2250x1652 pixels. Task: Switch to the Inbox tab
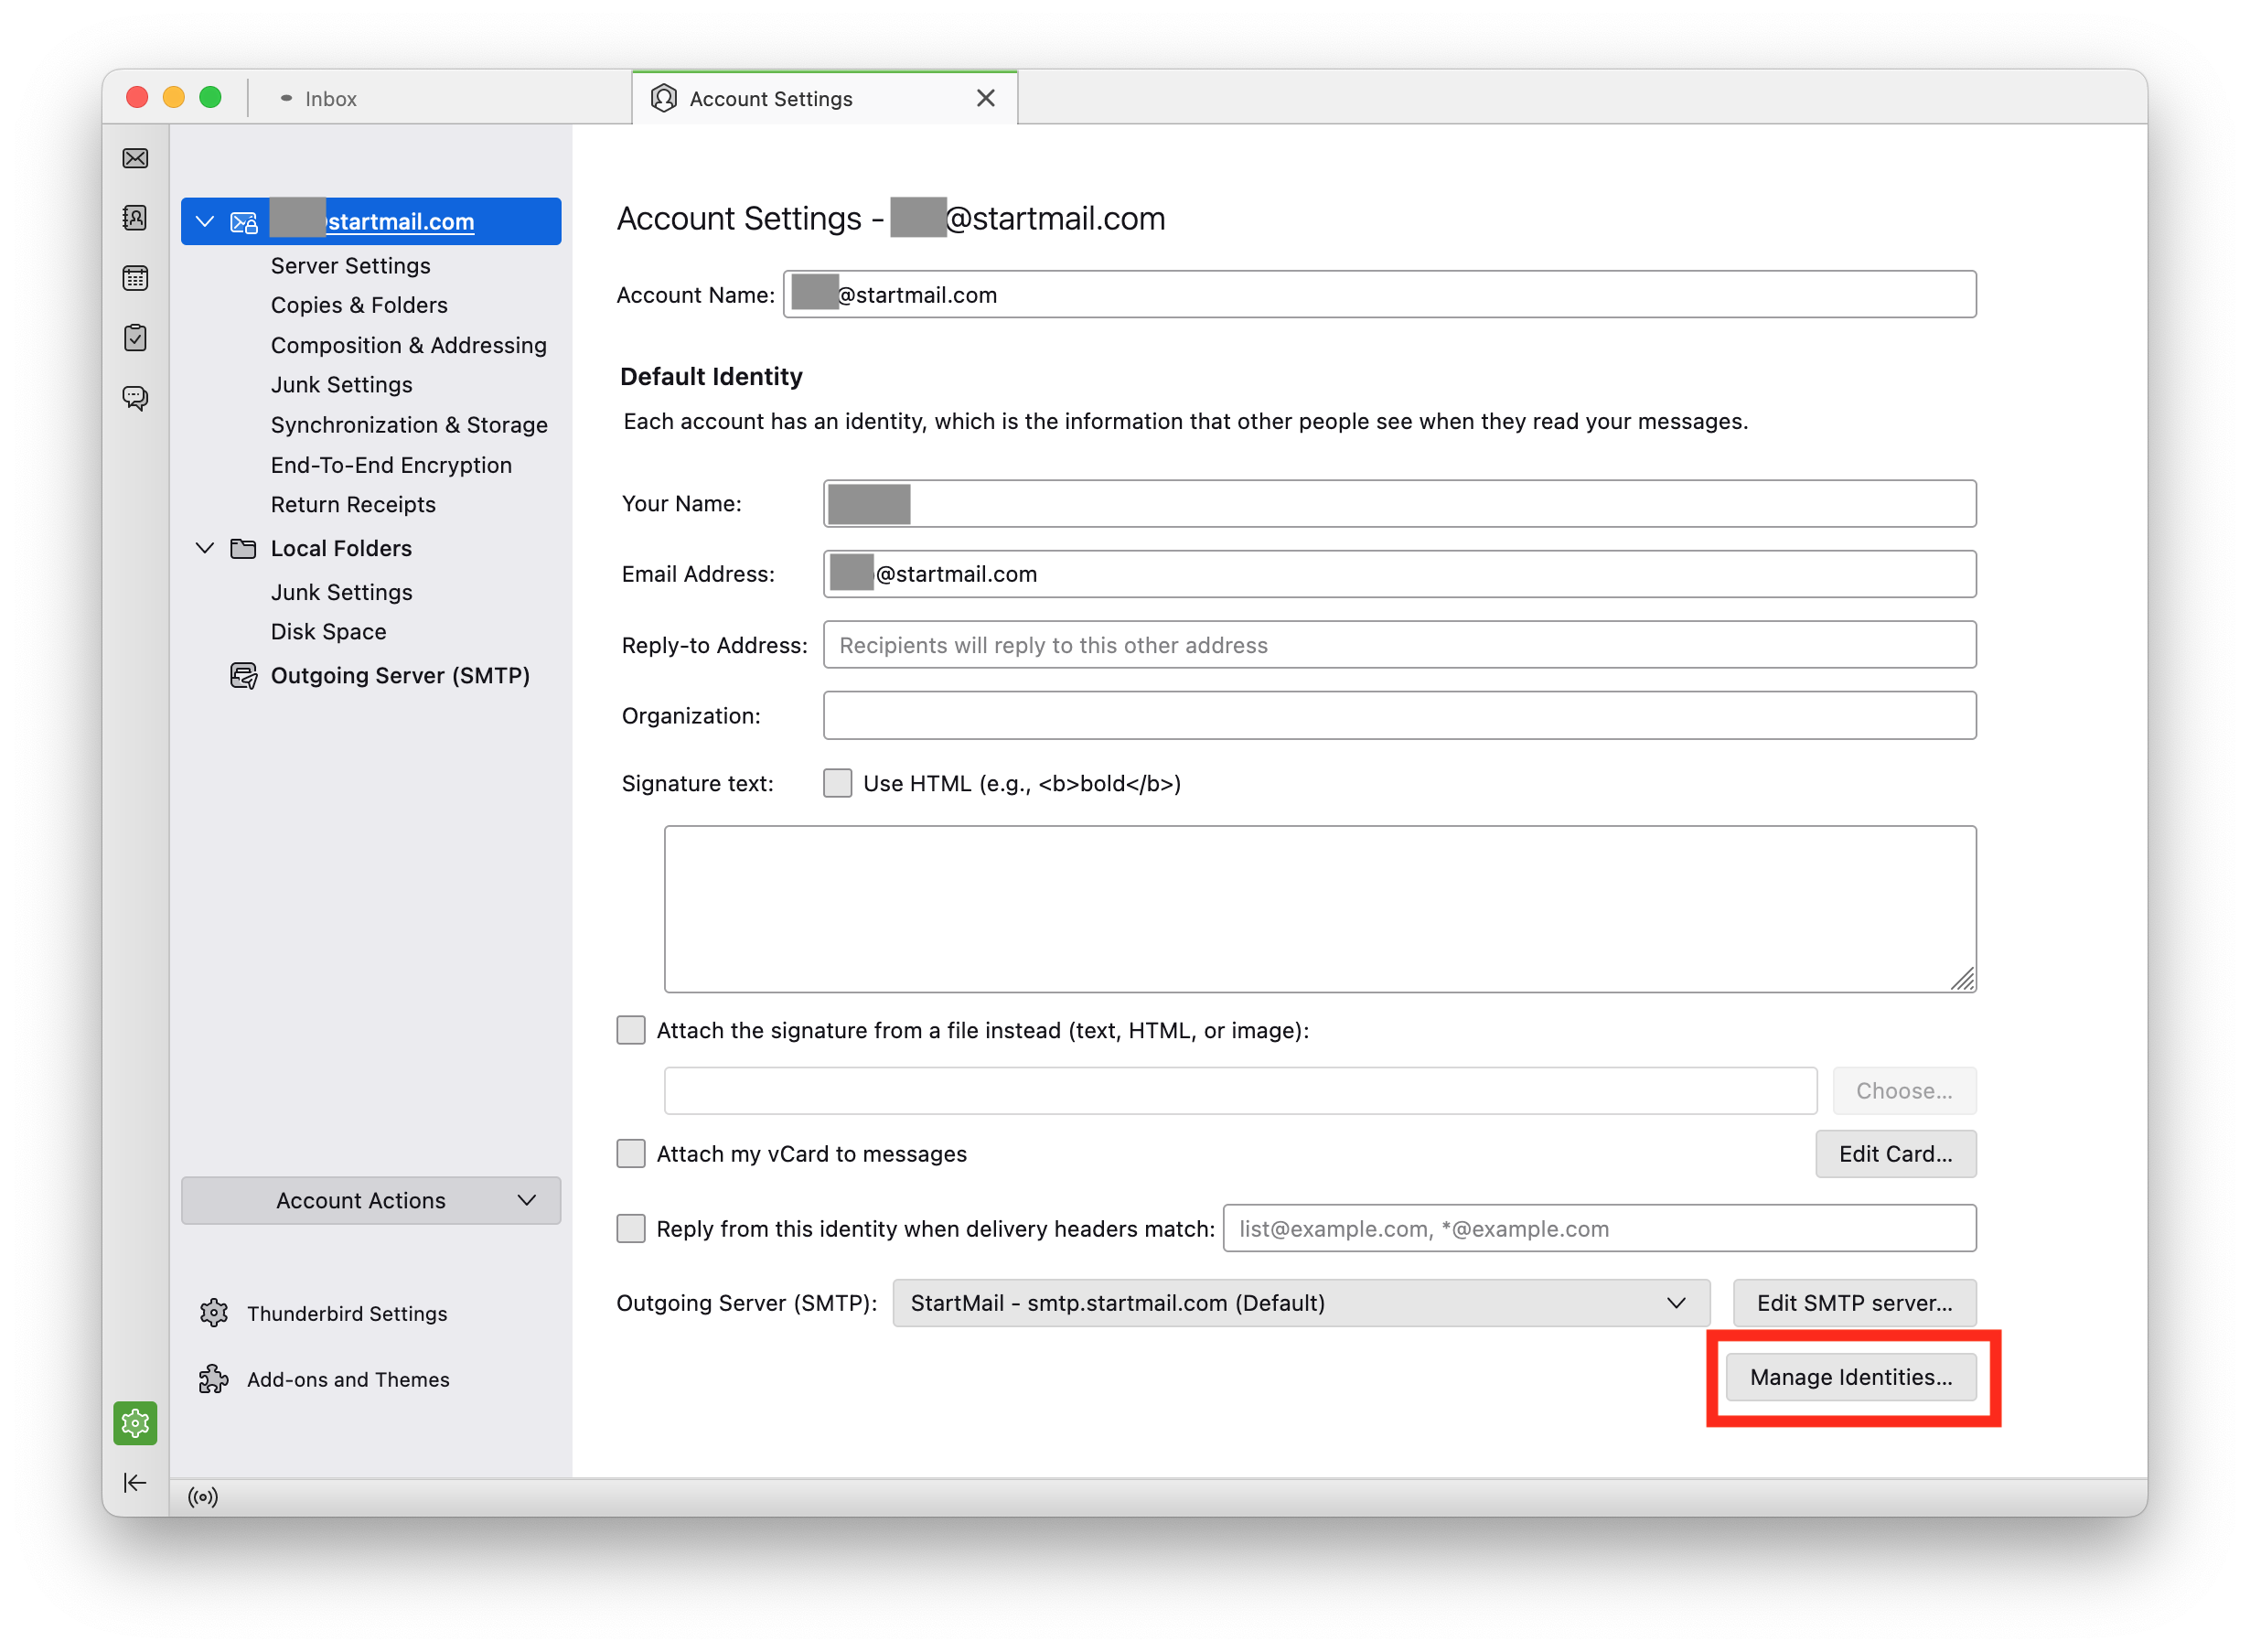click(x=331, y=98)
